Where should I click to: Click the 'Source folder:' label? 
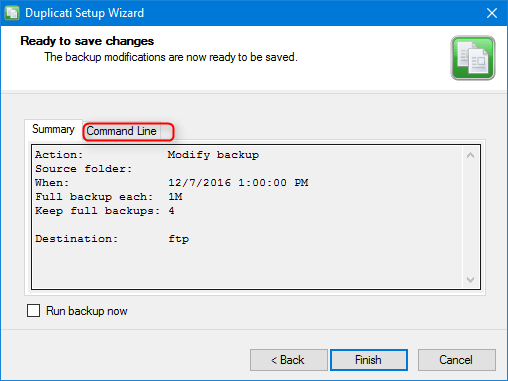pyautogui.click(x=84, y=169)
